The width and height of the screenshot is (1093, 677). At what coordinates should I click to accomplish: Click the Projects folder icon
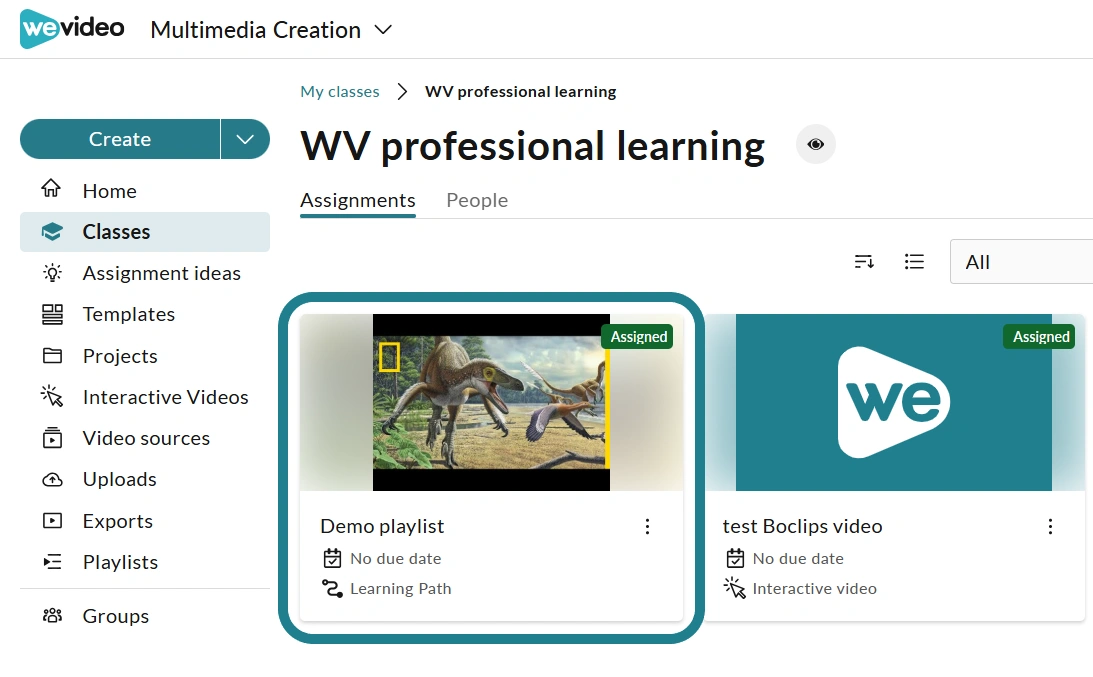click(52, 356)
